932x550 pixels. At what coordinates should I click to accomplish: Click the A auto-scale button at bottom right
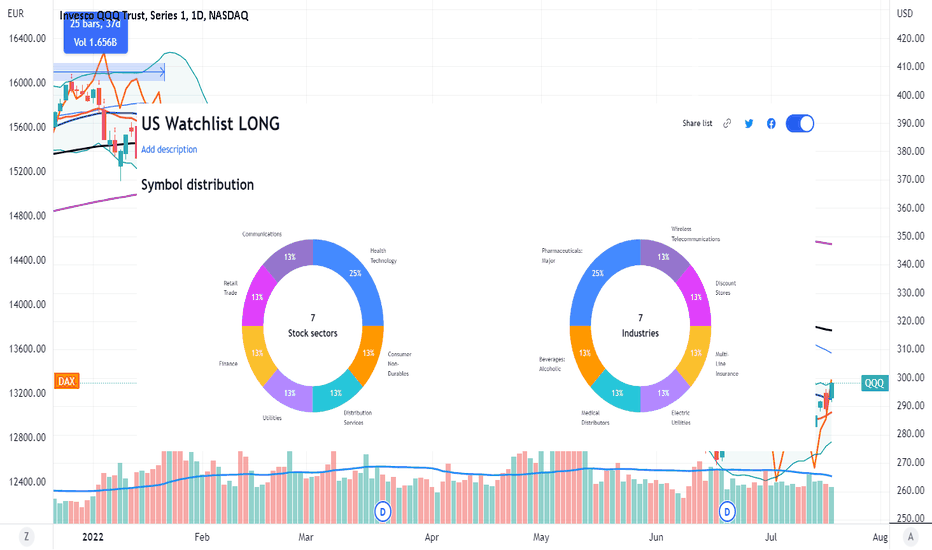(911, 537)
